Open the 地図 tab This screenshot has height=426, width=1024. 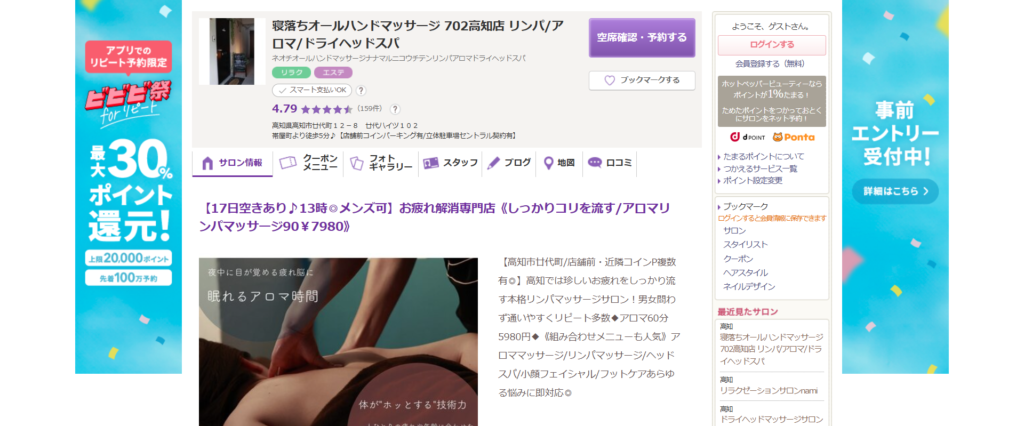pyautogui.click(x=558, y=163)
